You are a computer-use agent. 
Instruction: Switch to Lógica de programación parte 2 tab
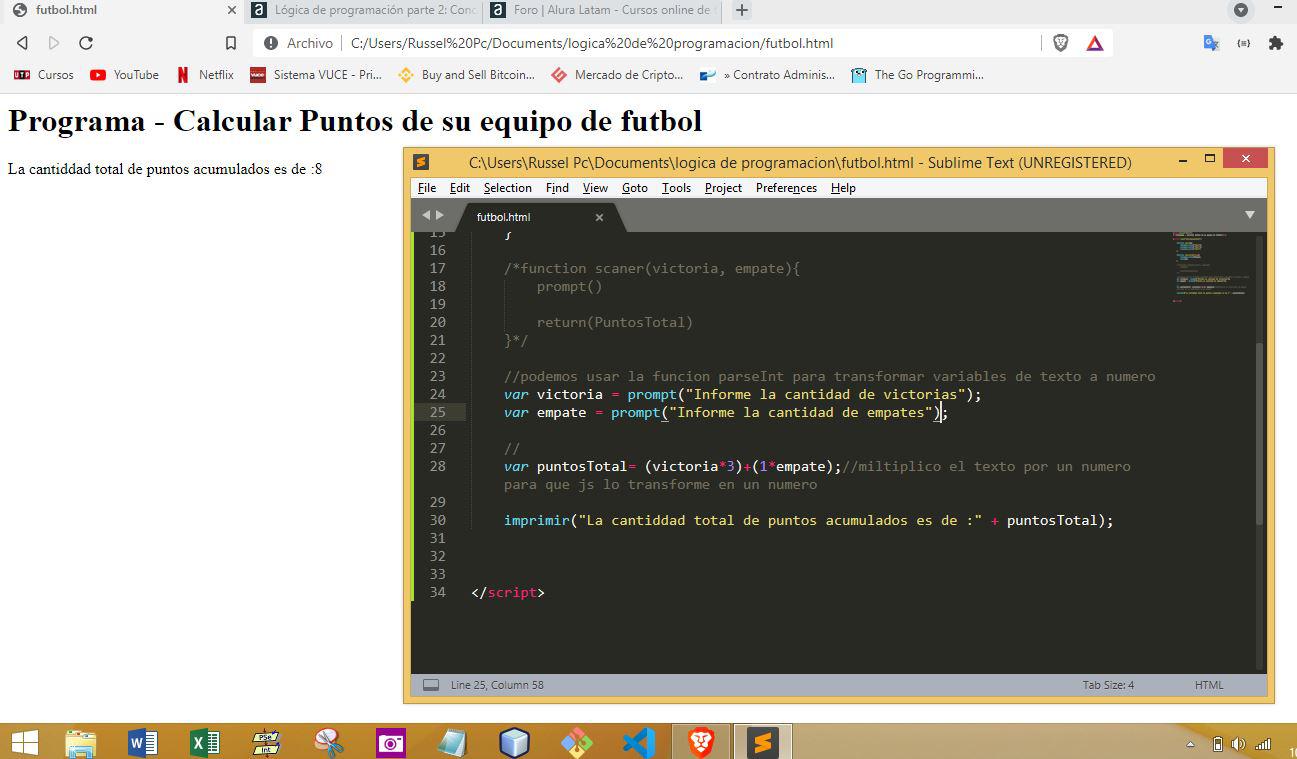point(363,10)
